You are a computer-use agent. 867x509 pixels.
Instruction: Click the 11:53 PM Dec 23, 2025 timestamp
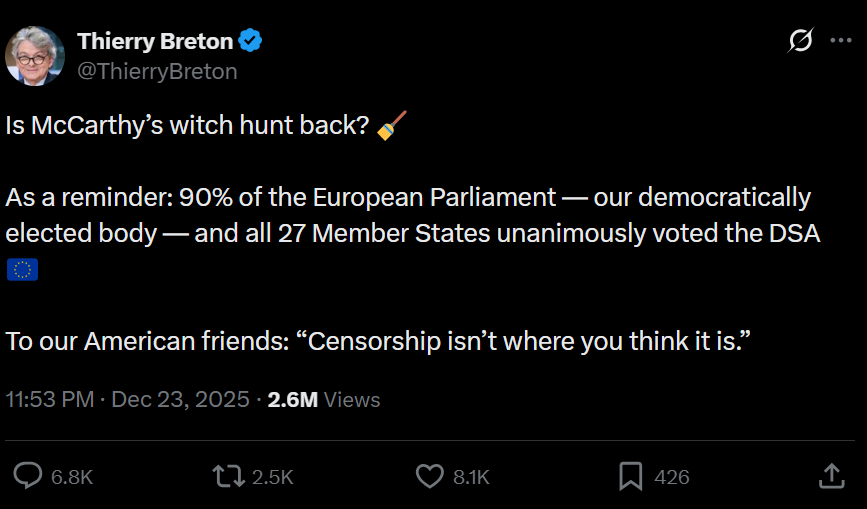[128, 400]
